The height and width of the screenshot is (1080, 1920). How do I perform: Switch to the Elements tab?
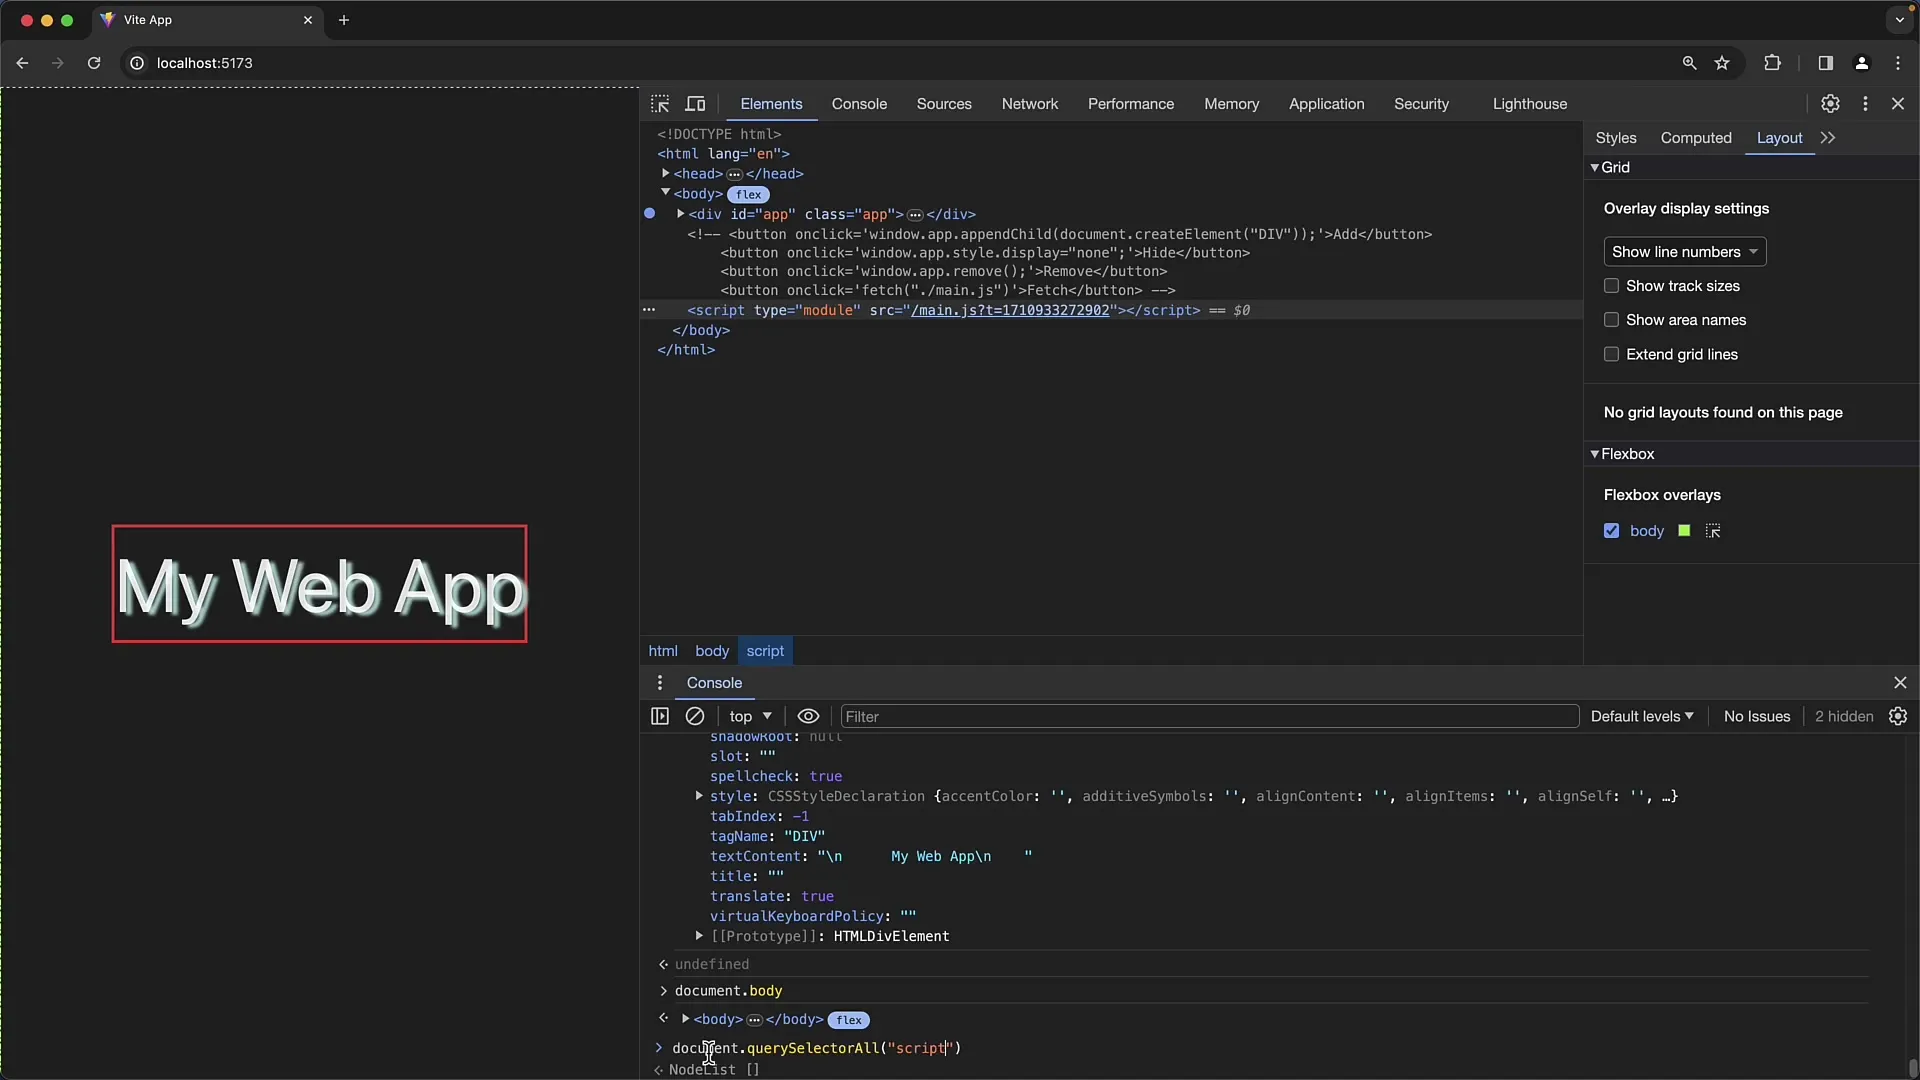tap(771, 104)
